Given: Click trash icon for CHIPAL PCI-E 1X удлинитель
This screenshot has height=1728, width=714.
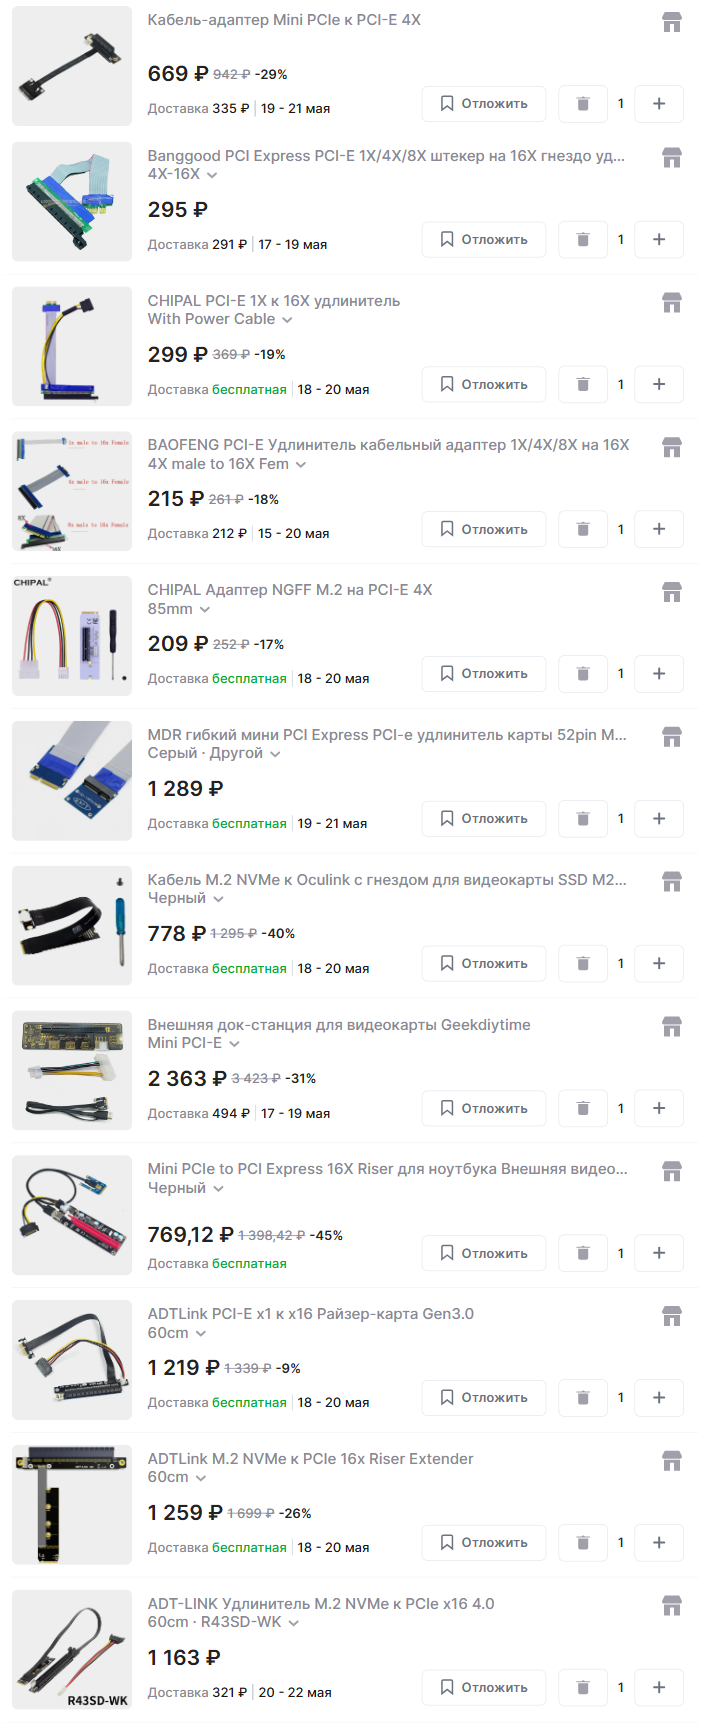Looking at the screenshot, I should [x=583, y=384].
